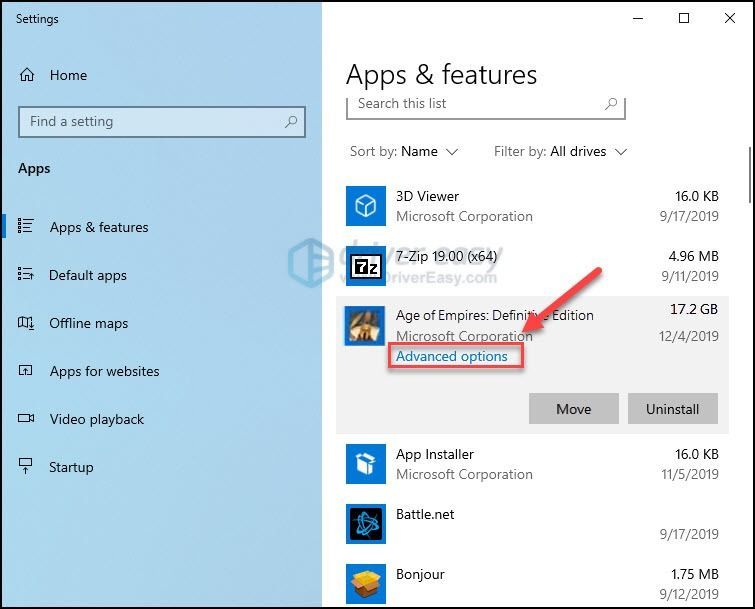Click the Apps & features sidebar icon
The height and width of the screenshot is (609, 755).
tap(26, 226)
